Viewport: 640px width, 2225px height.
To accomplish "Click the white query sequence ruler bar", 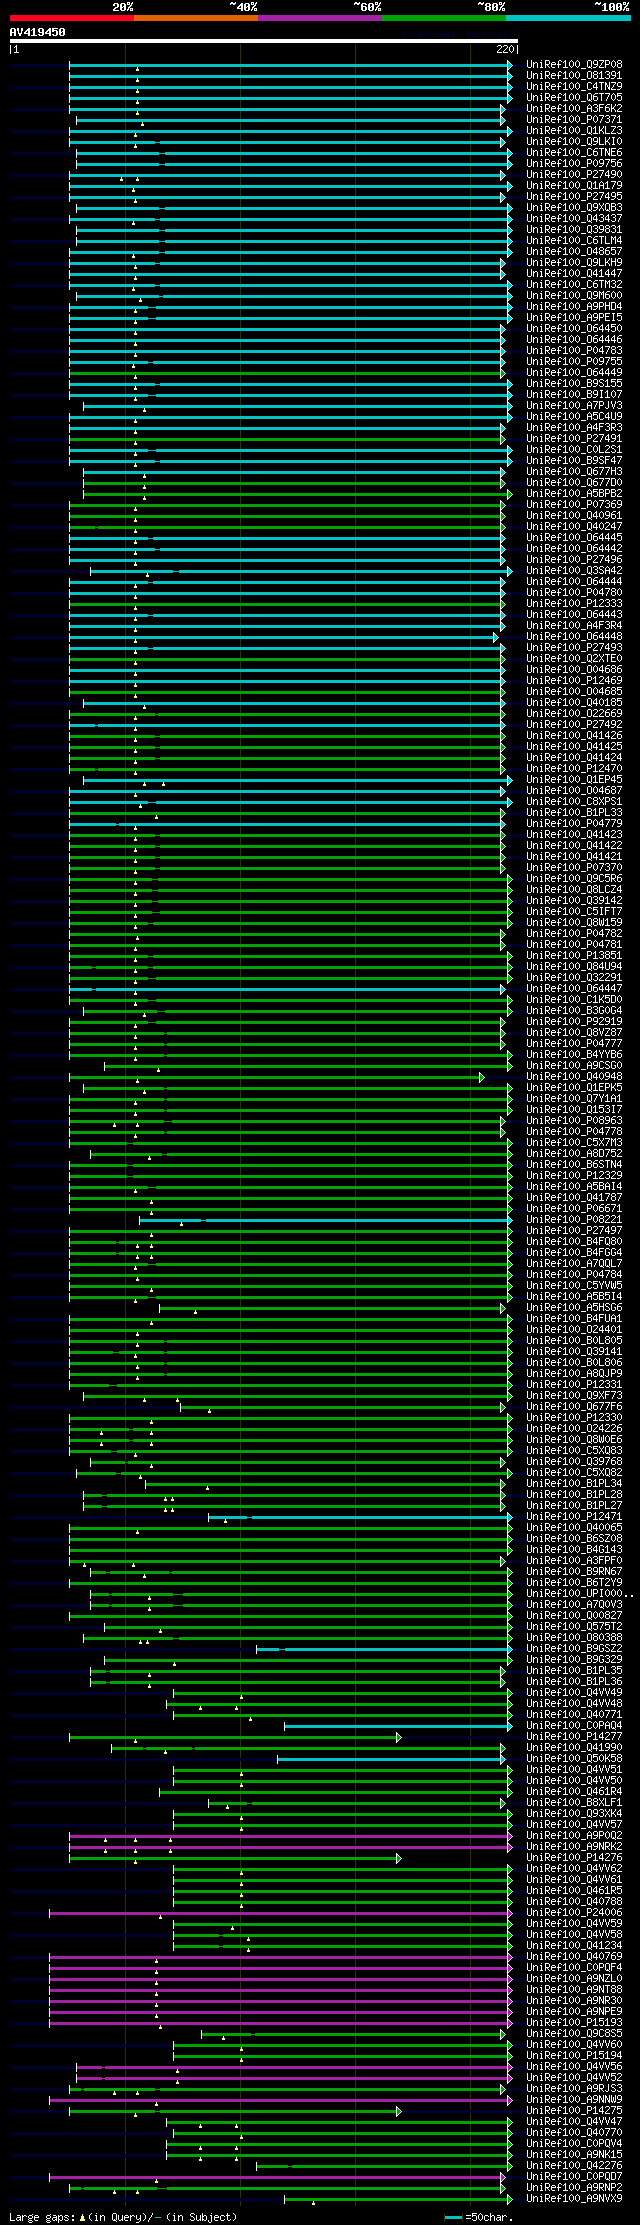I will 264,41.
